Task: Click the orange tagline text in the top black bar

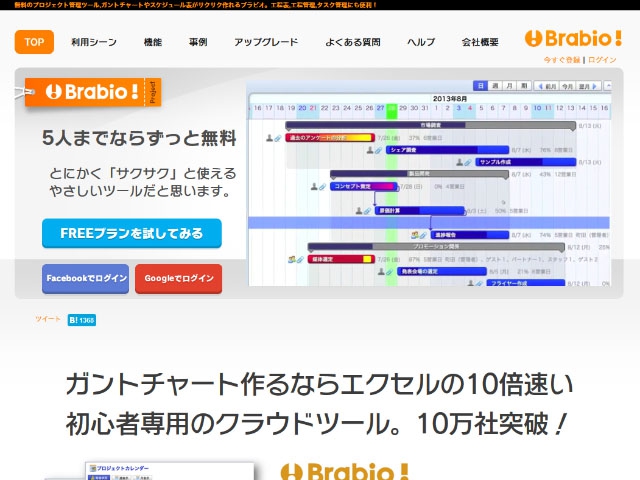Action: coord(196,5)
